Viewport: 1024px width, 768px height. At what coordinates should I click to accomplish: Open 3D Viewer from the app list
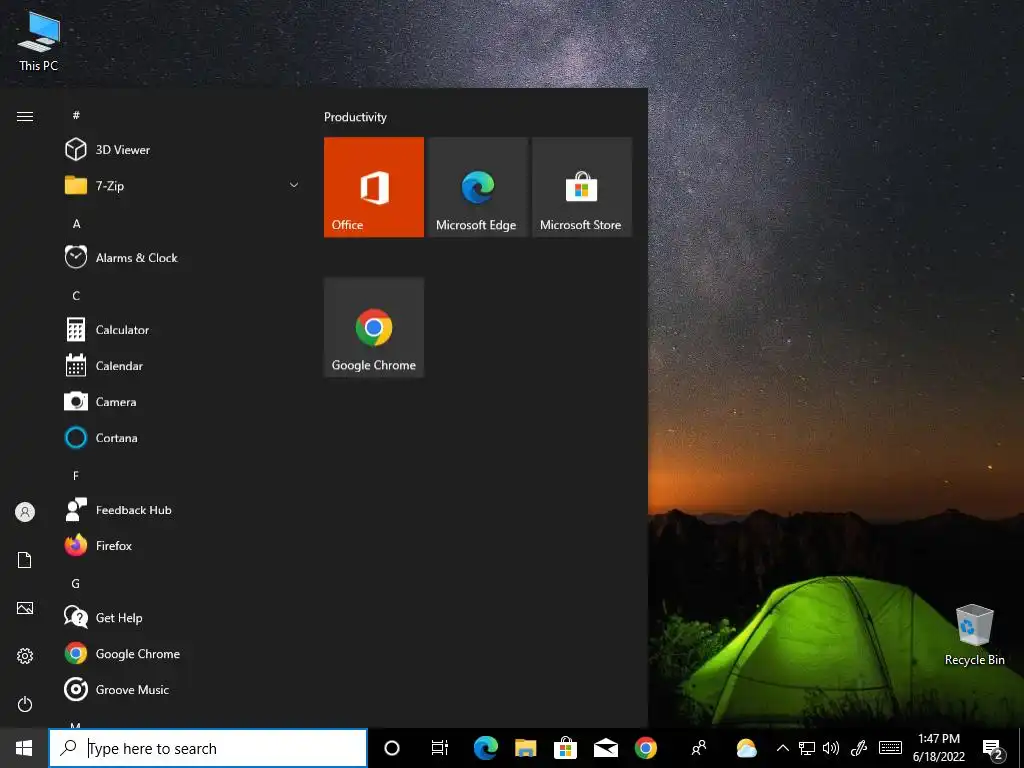183,150
